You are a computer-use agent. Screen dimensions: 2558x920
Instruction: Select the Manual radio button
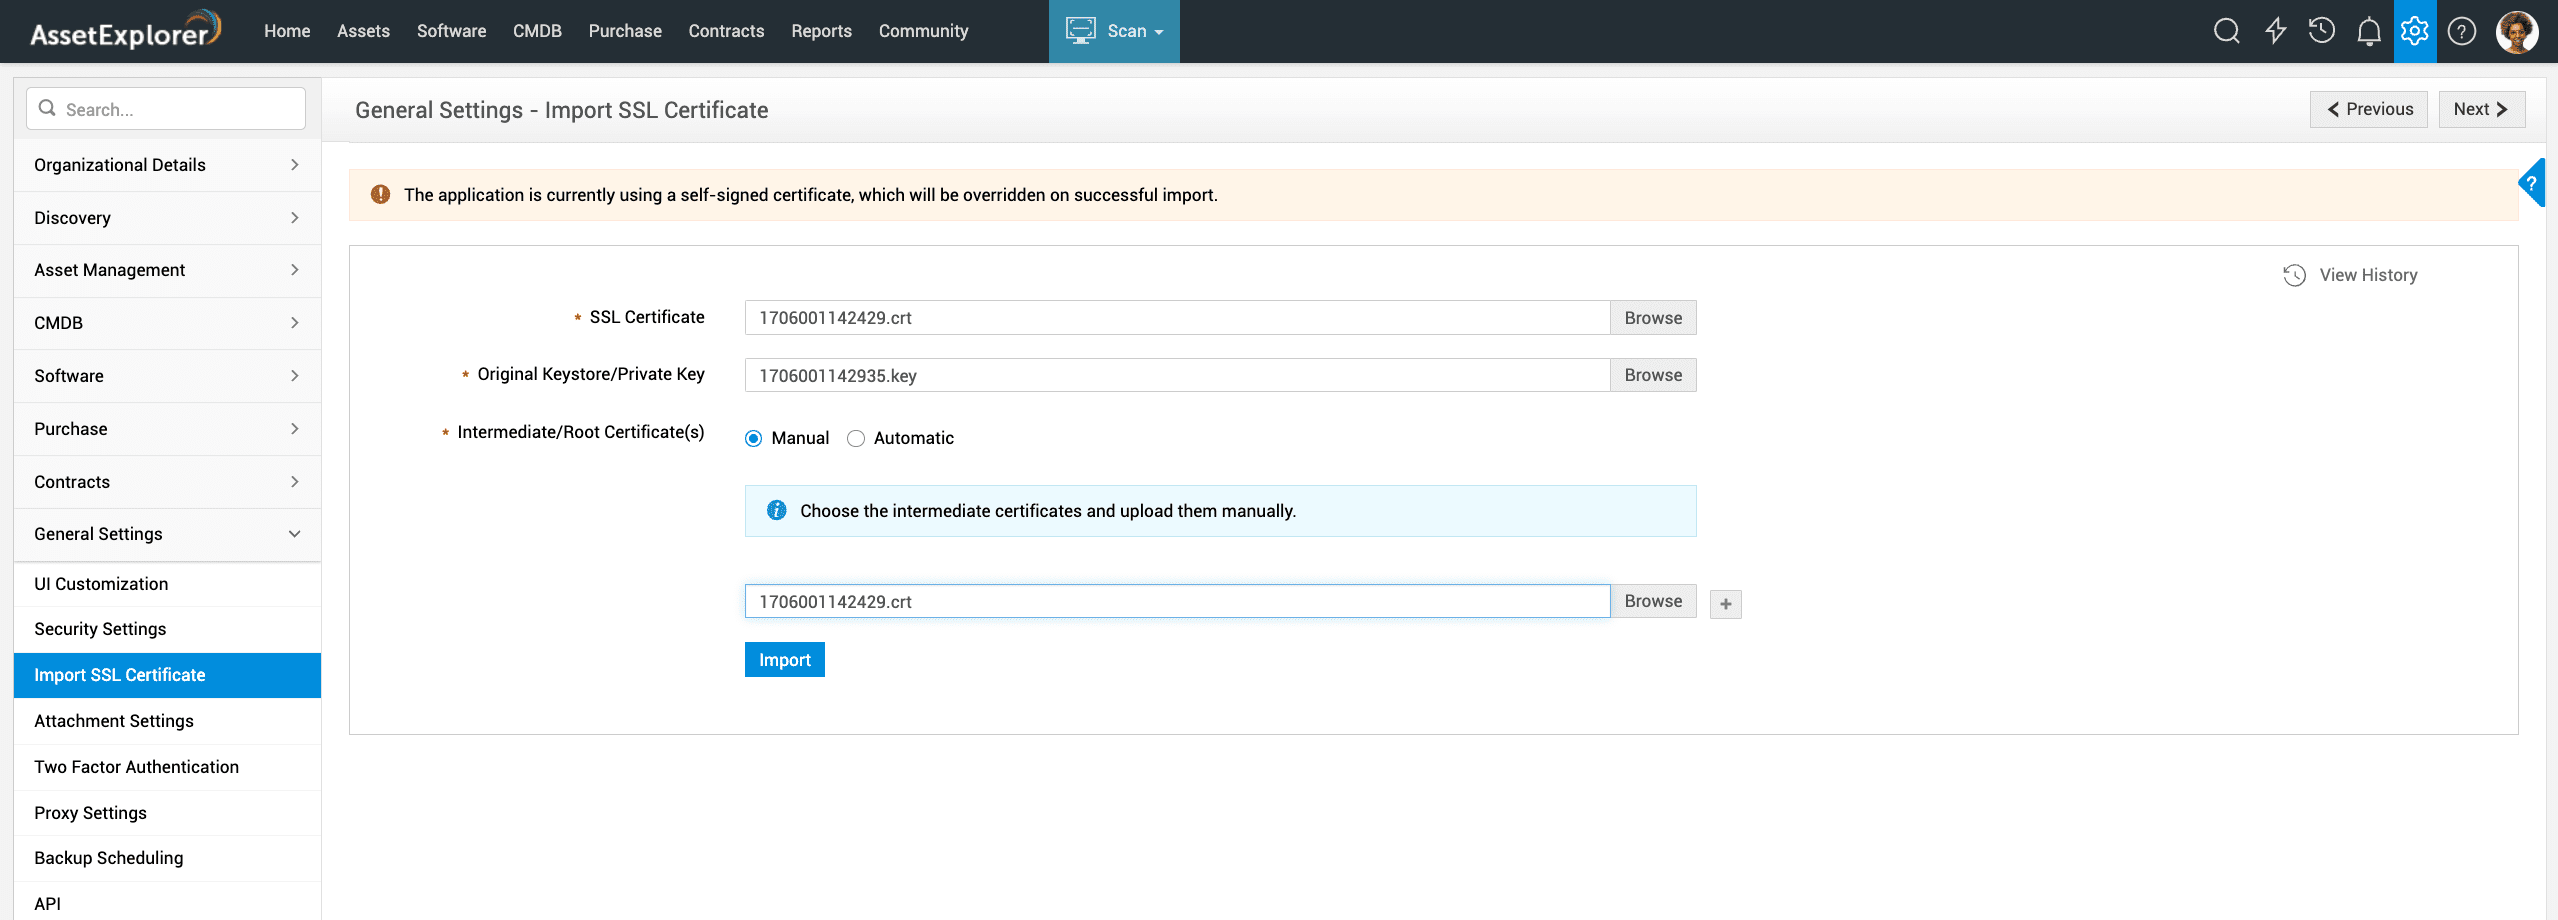pos(754,439)
